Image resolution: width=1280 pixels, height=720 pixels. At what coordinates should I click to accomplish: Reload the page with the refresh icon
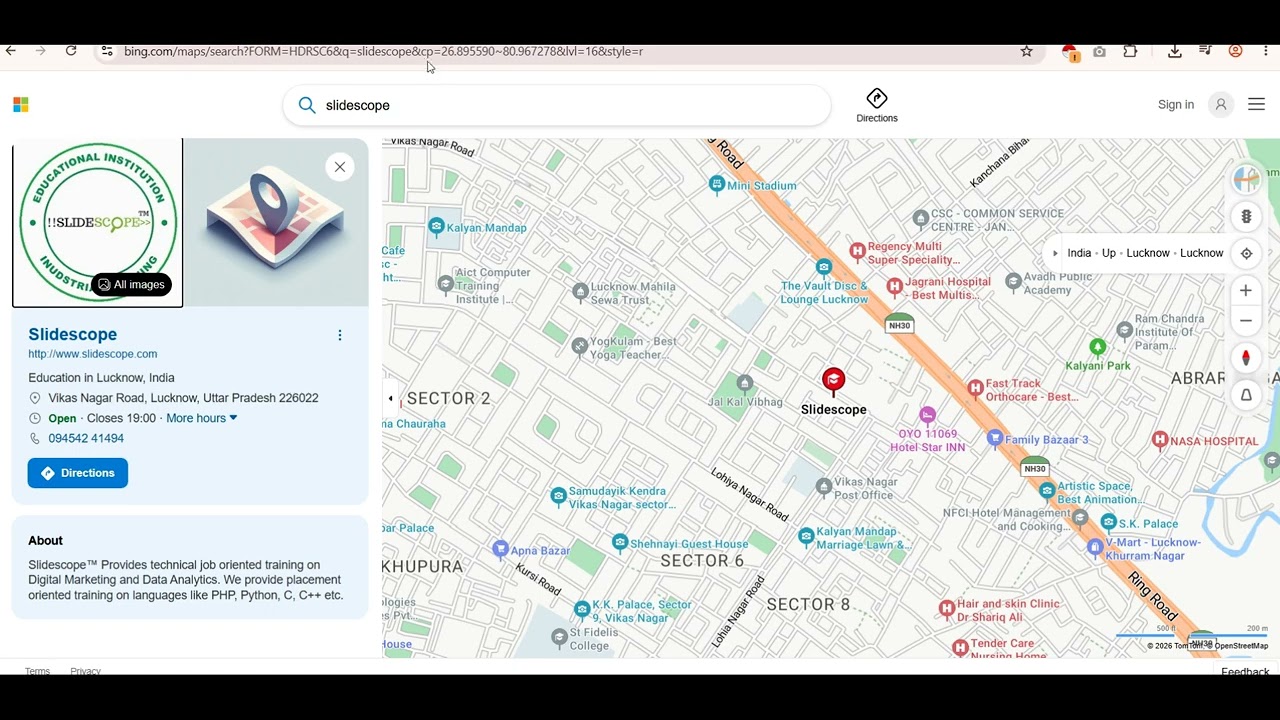71,51
